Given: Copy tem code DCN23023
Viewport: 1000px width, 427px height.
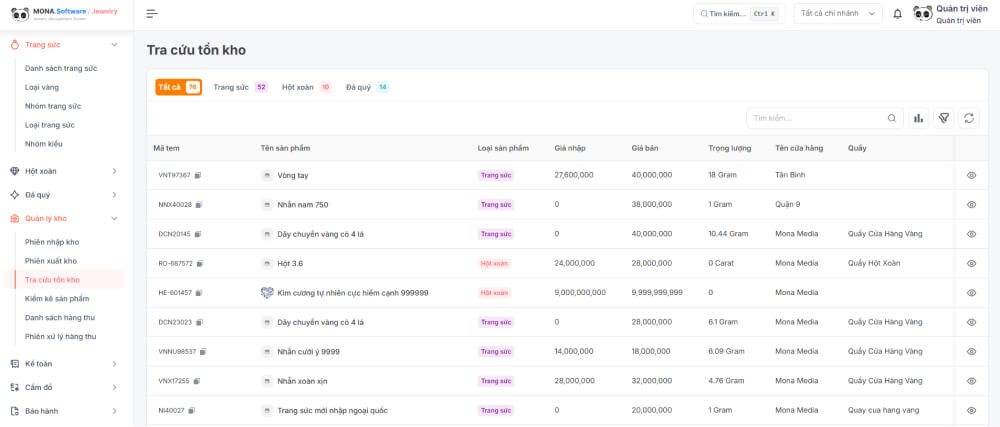Looking at the screenshot, I should [198, 322].
